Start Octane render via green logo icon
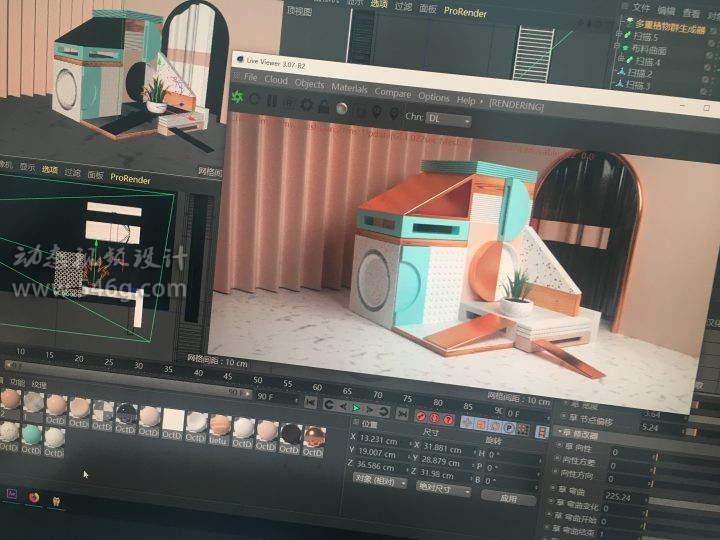 pos(238,97)
